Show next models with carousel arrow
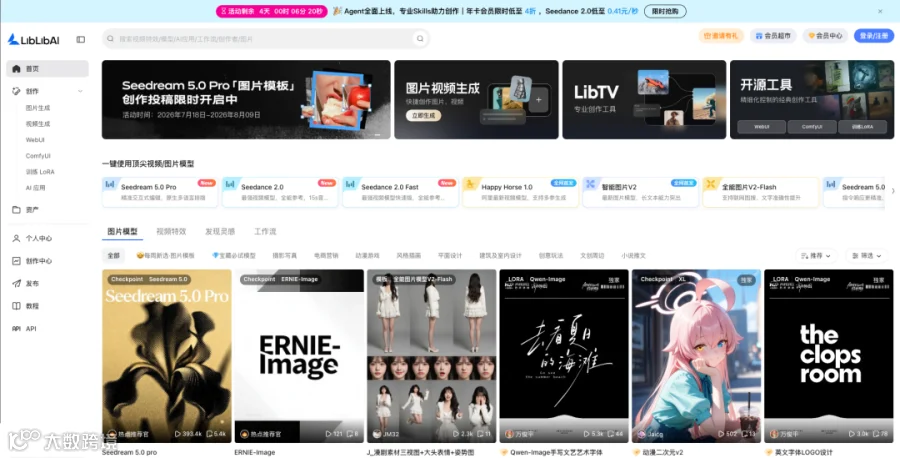The width and height of the screenshot is (900, 458). click(x=893, y=191)
